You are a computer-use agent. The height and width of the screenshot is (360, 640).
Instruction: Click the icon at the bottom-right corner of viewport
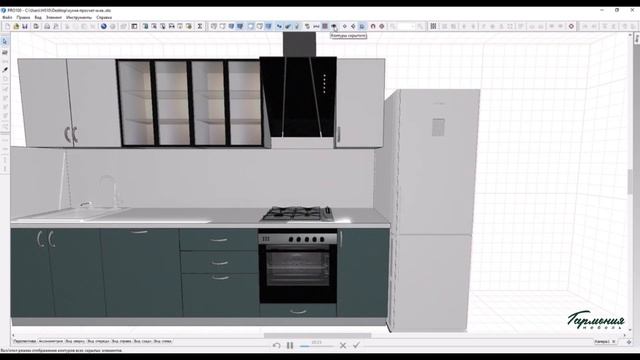coord(629,342)
